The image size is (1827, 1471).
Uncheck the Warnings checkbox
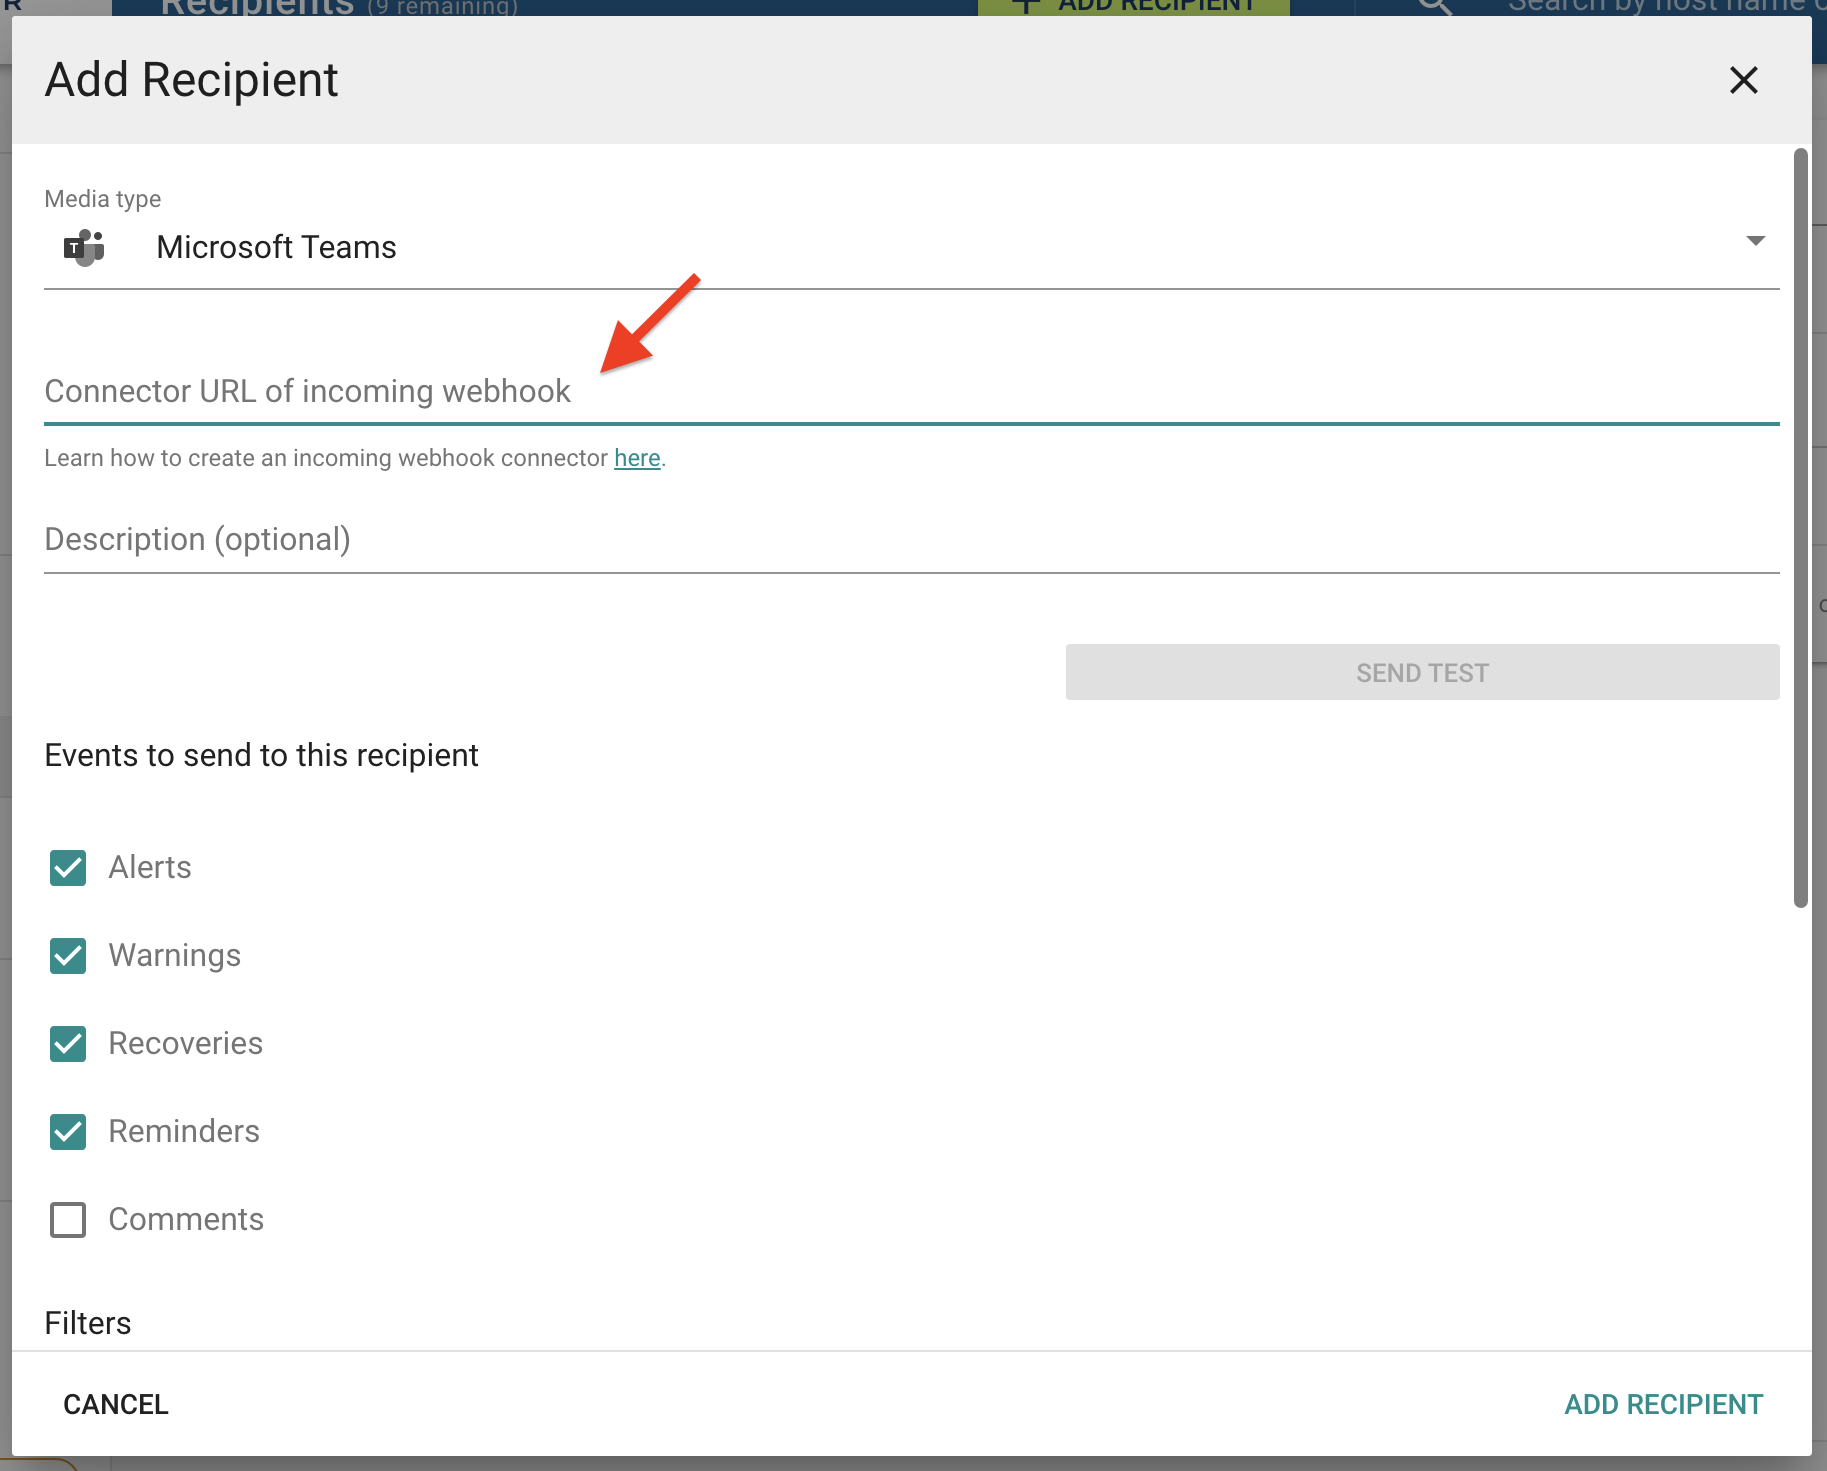click(x=68, y=956)
